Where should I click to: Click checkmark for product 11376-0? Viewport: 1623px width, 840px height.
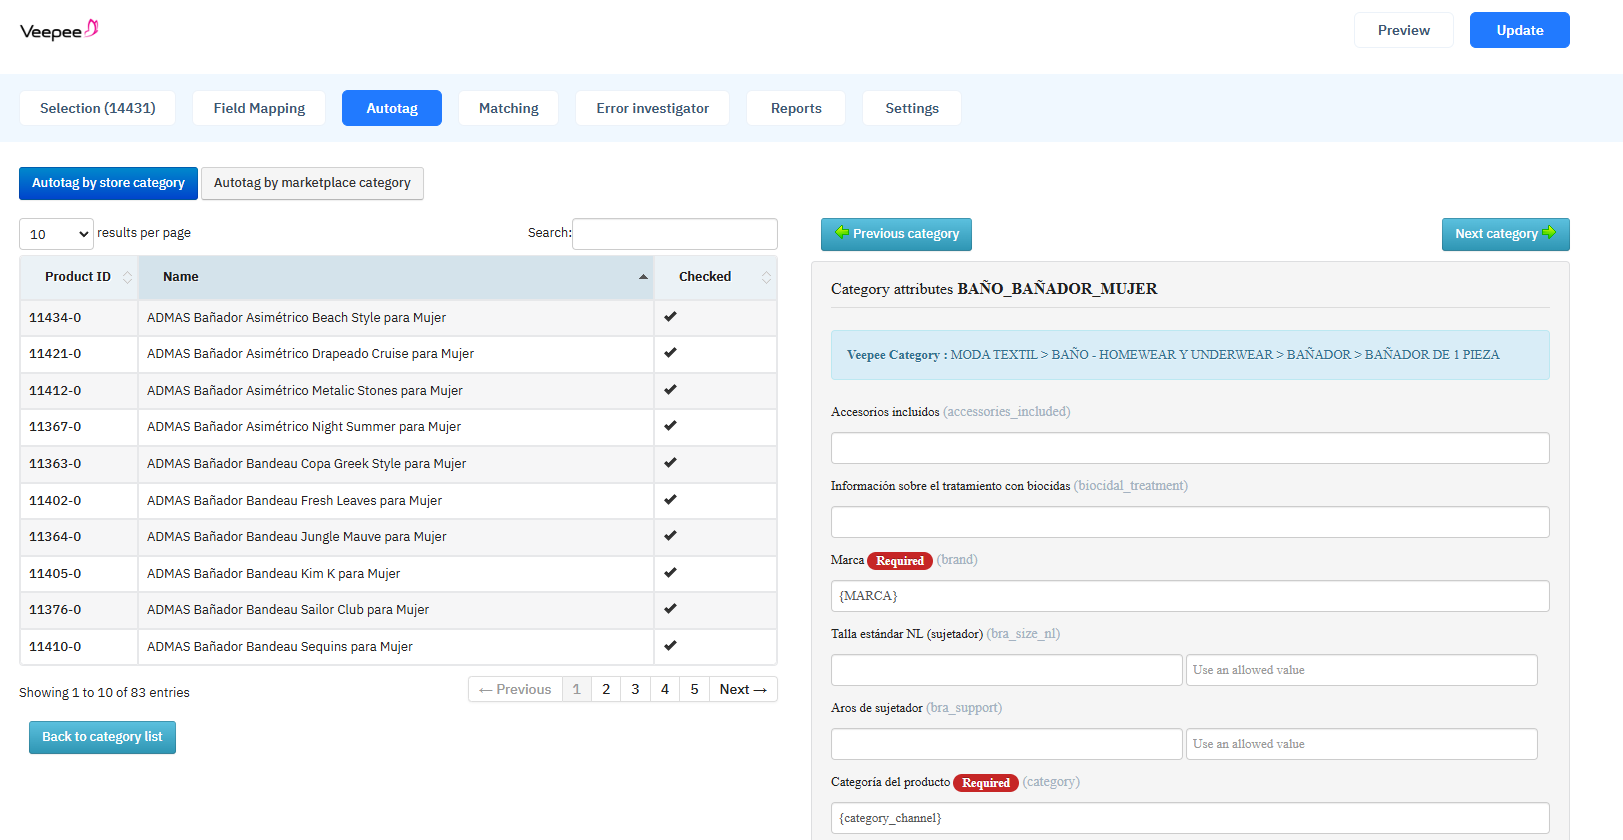click(x=670, y=608)
